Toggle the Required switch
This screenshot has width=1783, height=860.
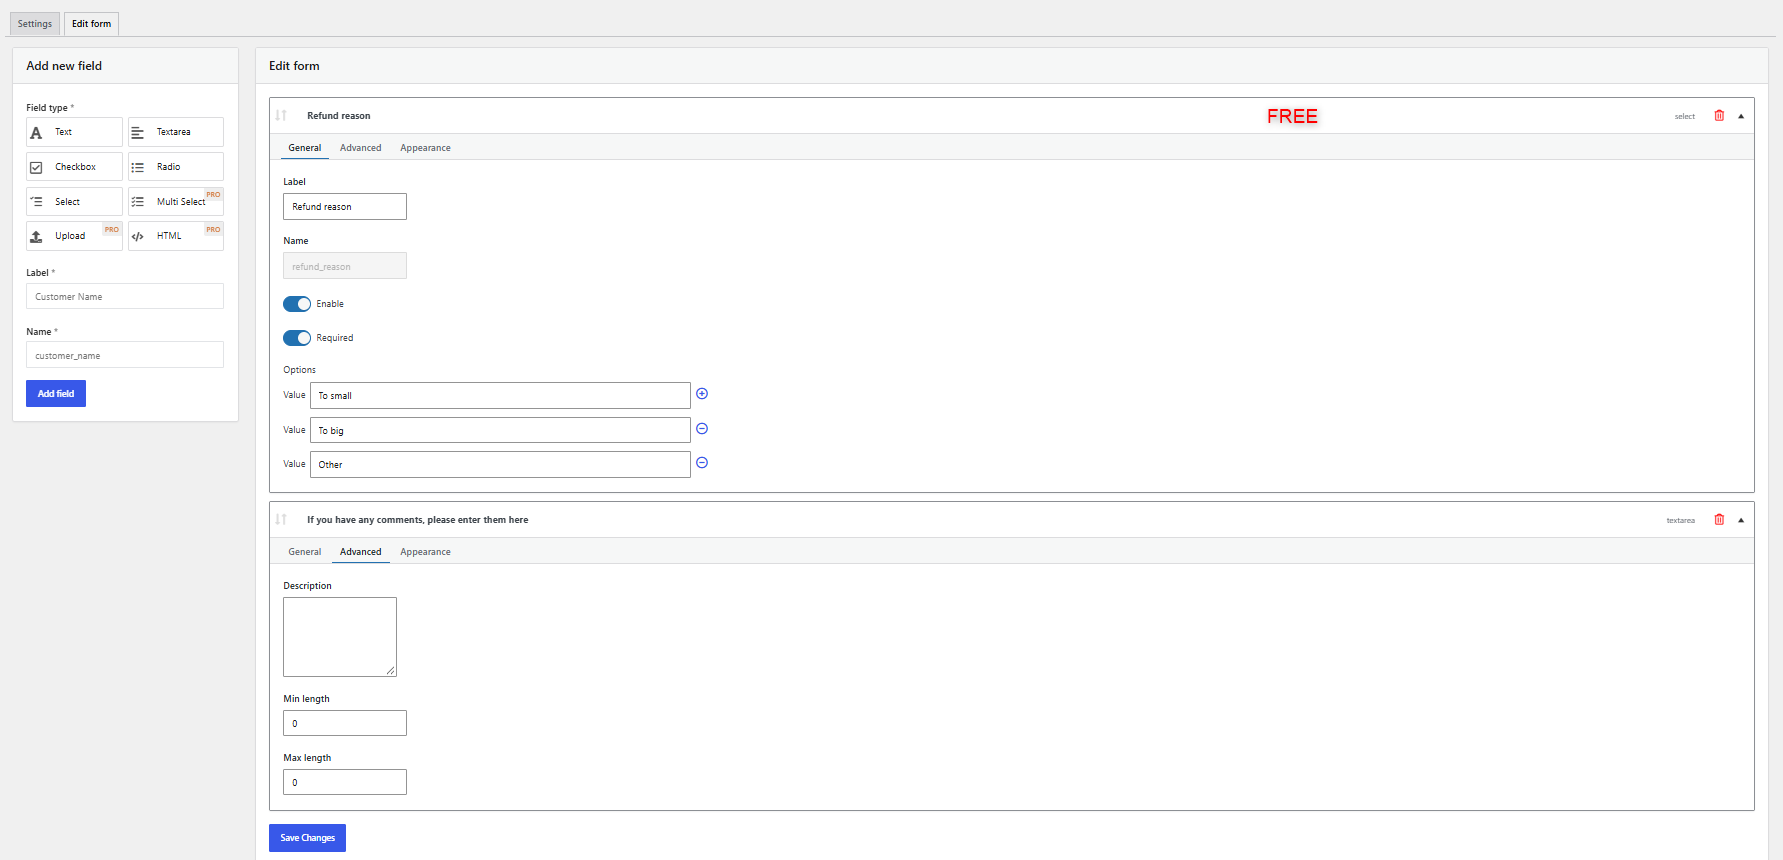pos(297,338)
